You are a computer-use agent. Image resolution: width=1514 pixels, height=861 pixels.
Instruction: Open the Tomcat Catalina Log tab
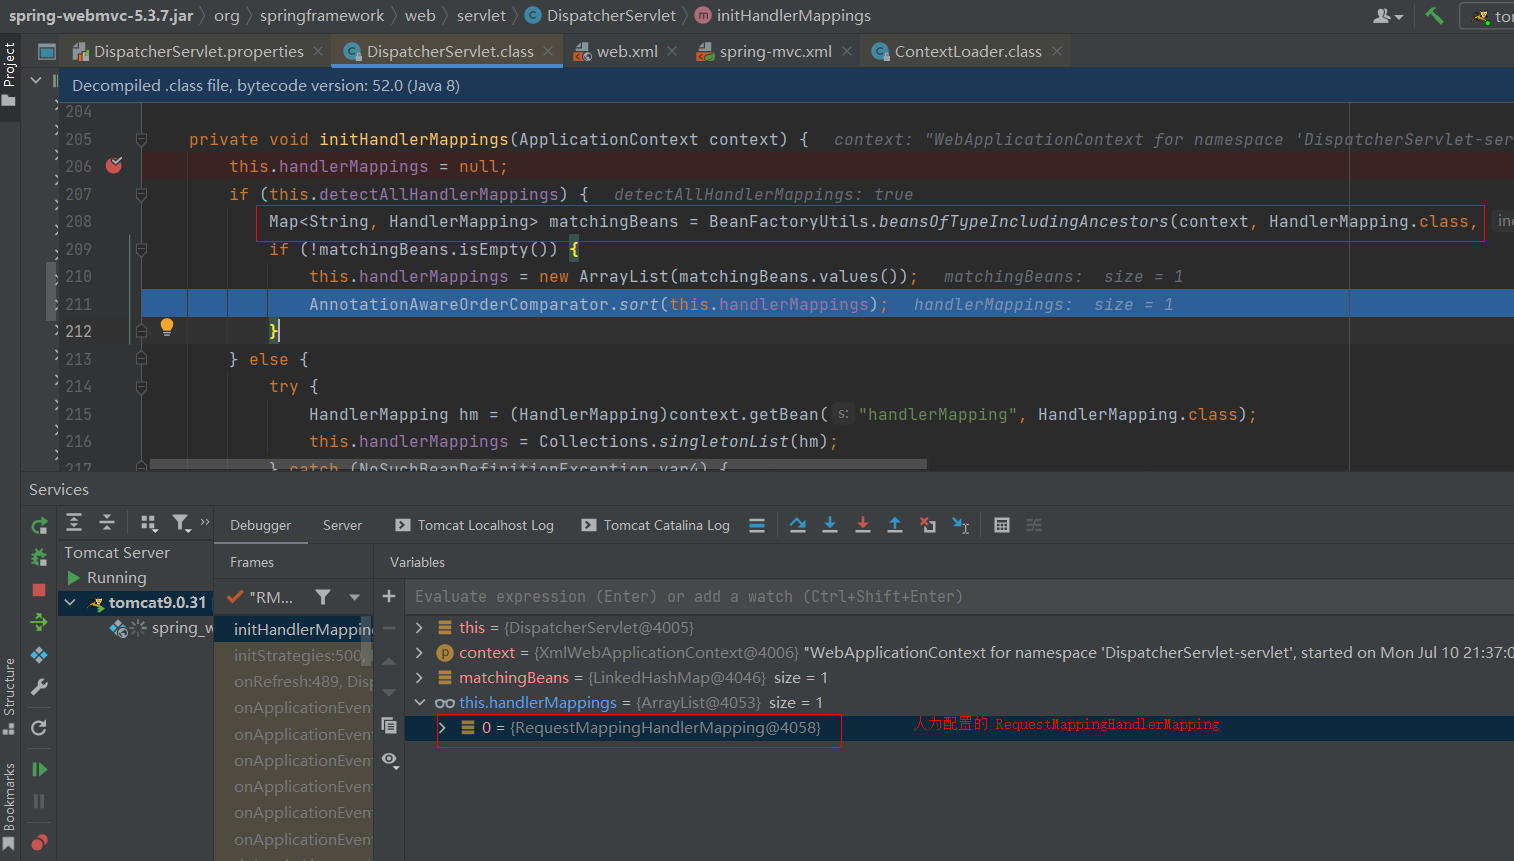click(656, 525)
